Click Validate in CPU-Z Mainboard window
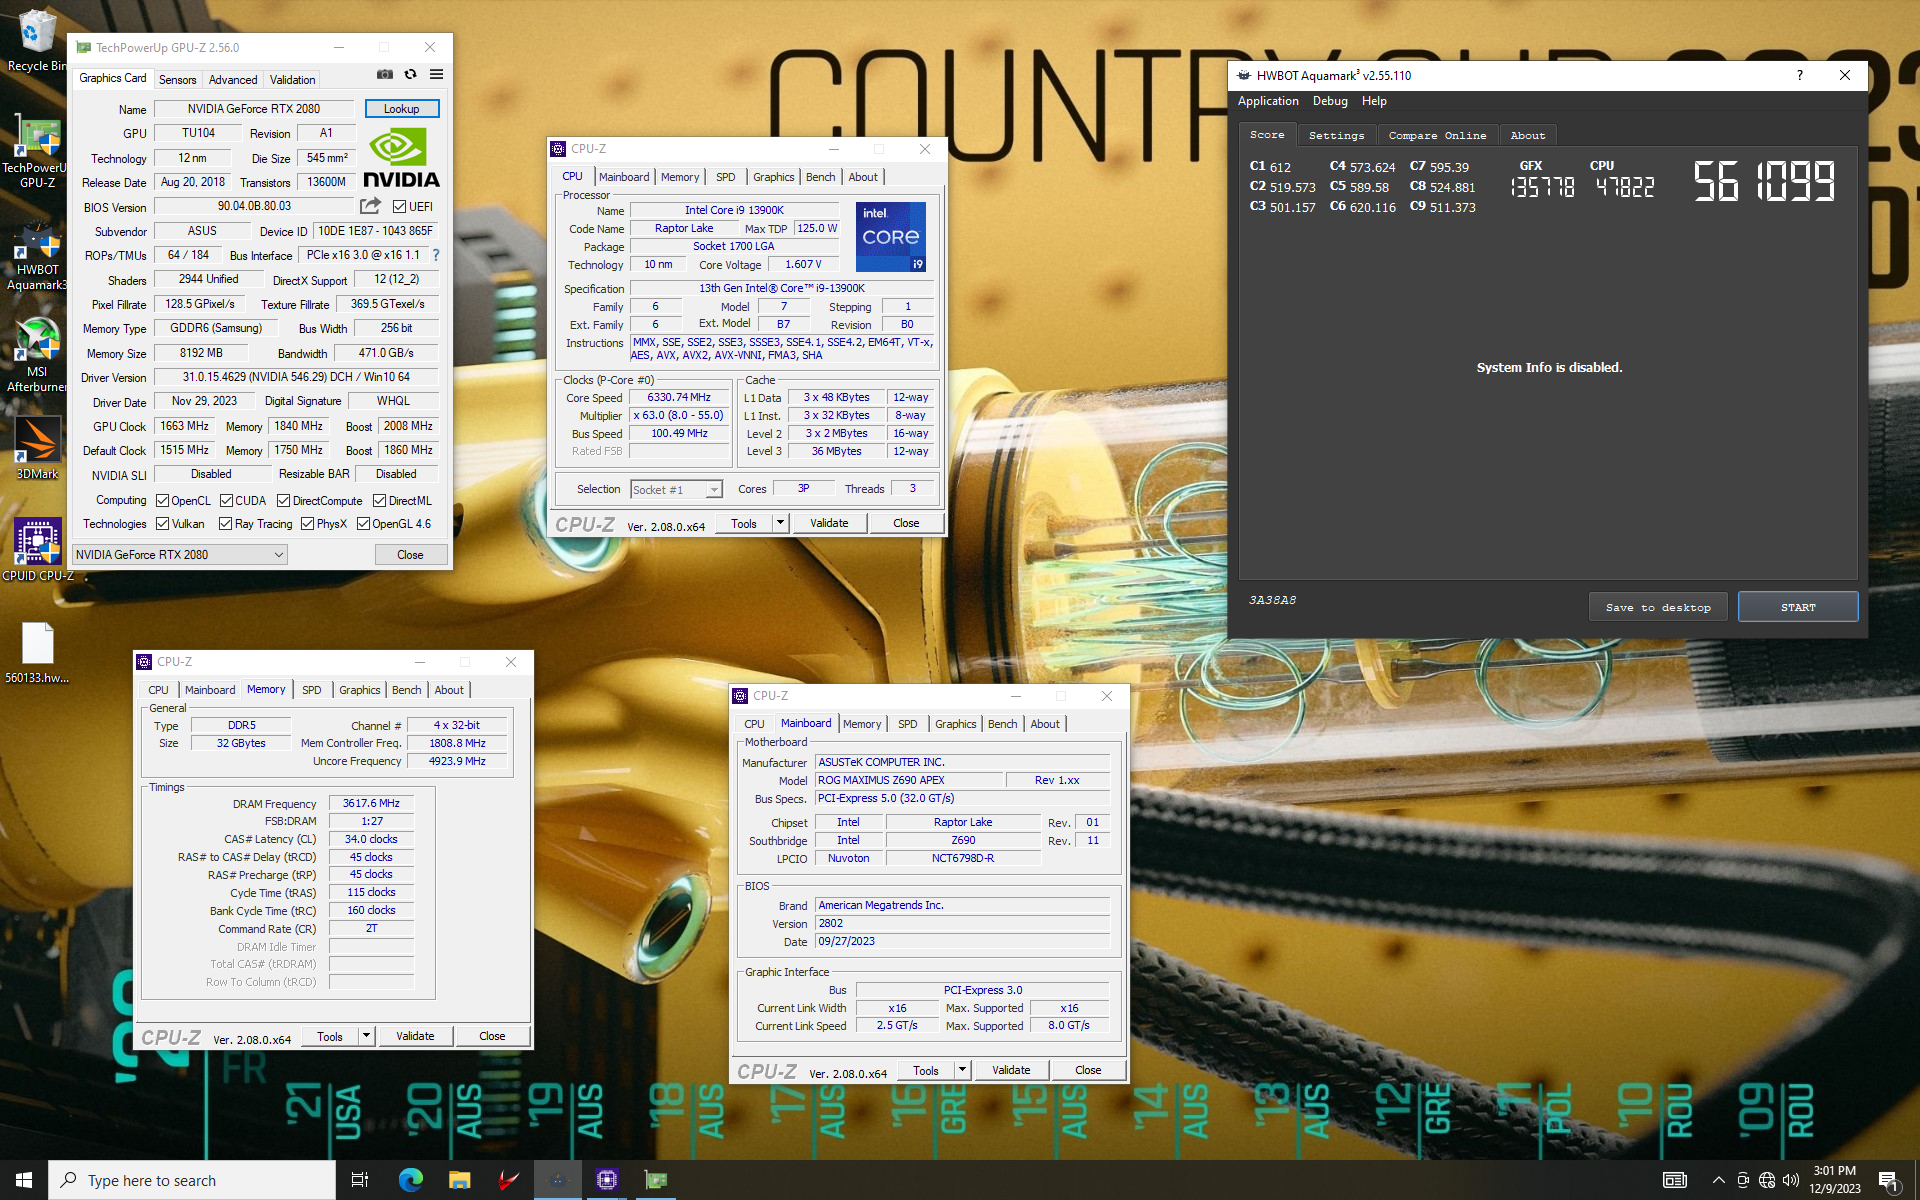The width and height of the screenshot is (1920, 1200). click(x=1011, y=1070)
